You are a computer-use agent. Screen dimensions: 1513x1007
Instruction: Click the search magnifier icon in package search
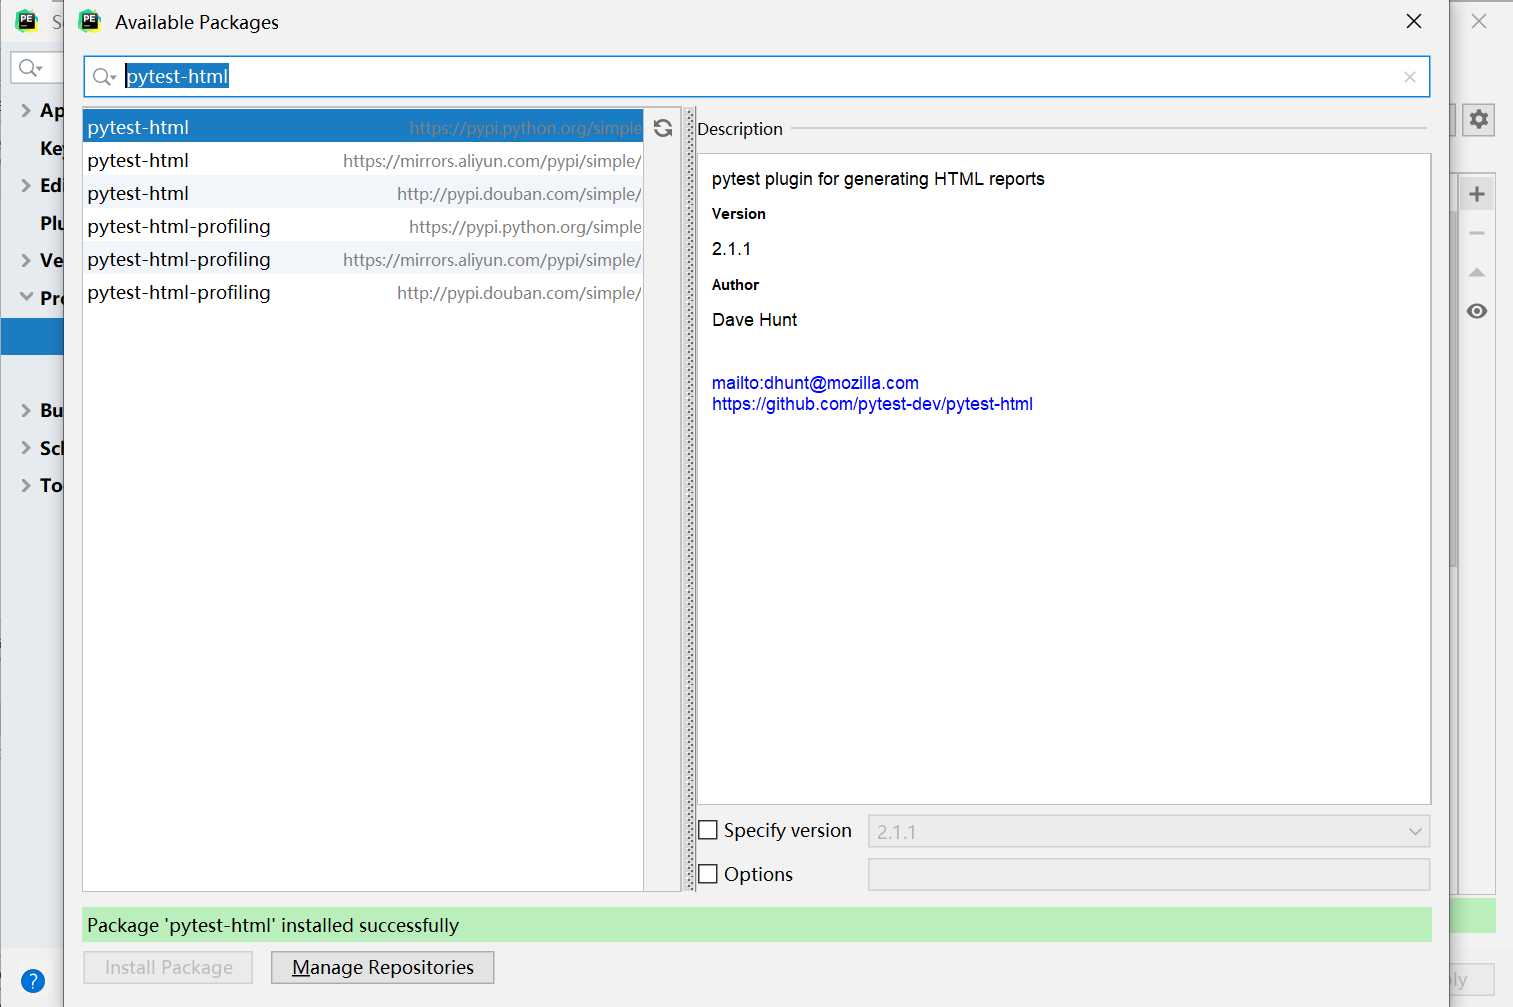[x=104, y=77]
